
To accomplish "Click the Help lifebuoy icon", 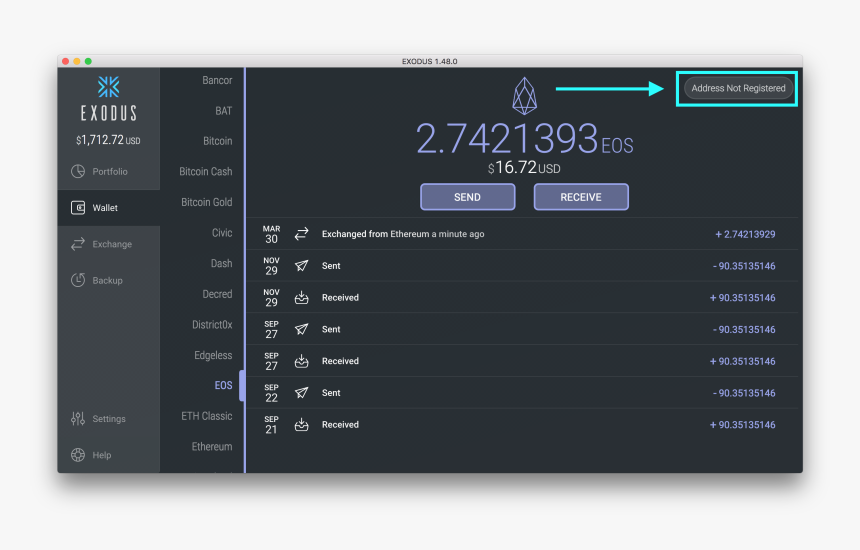I will [x=78, y=455].
